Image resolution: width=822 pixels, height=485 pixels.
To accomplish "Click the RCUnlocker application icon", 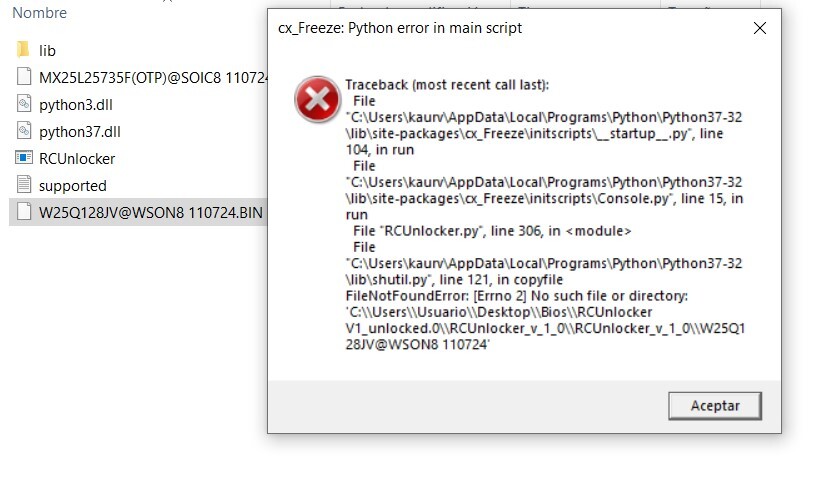I will (24, 158).
